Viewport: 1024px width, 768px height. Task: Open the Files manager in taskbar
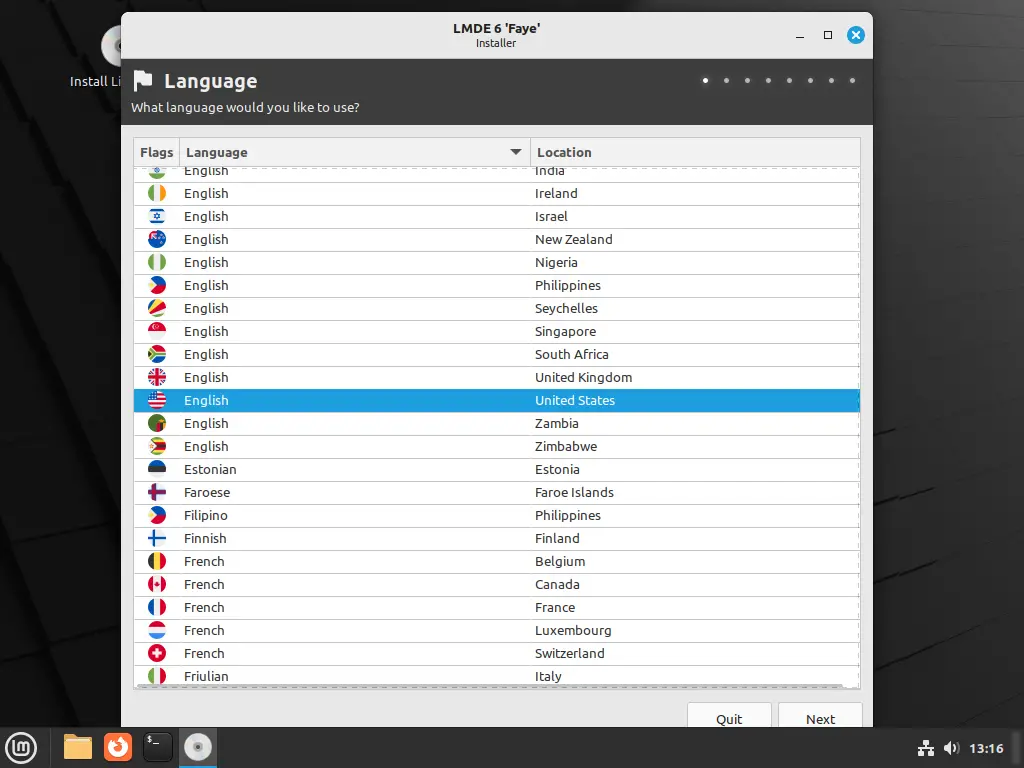[x=78, y=747]
